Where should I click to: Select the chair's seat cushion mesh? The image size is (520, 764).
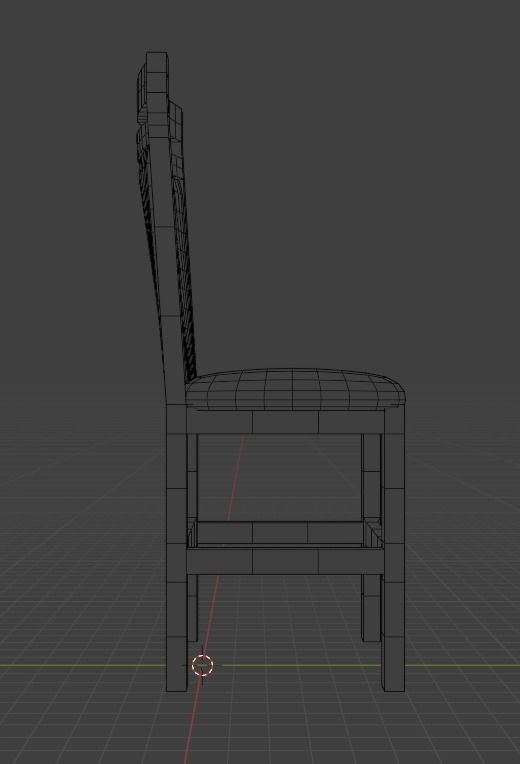[295, 389]
